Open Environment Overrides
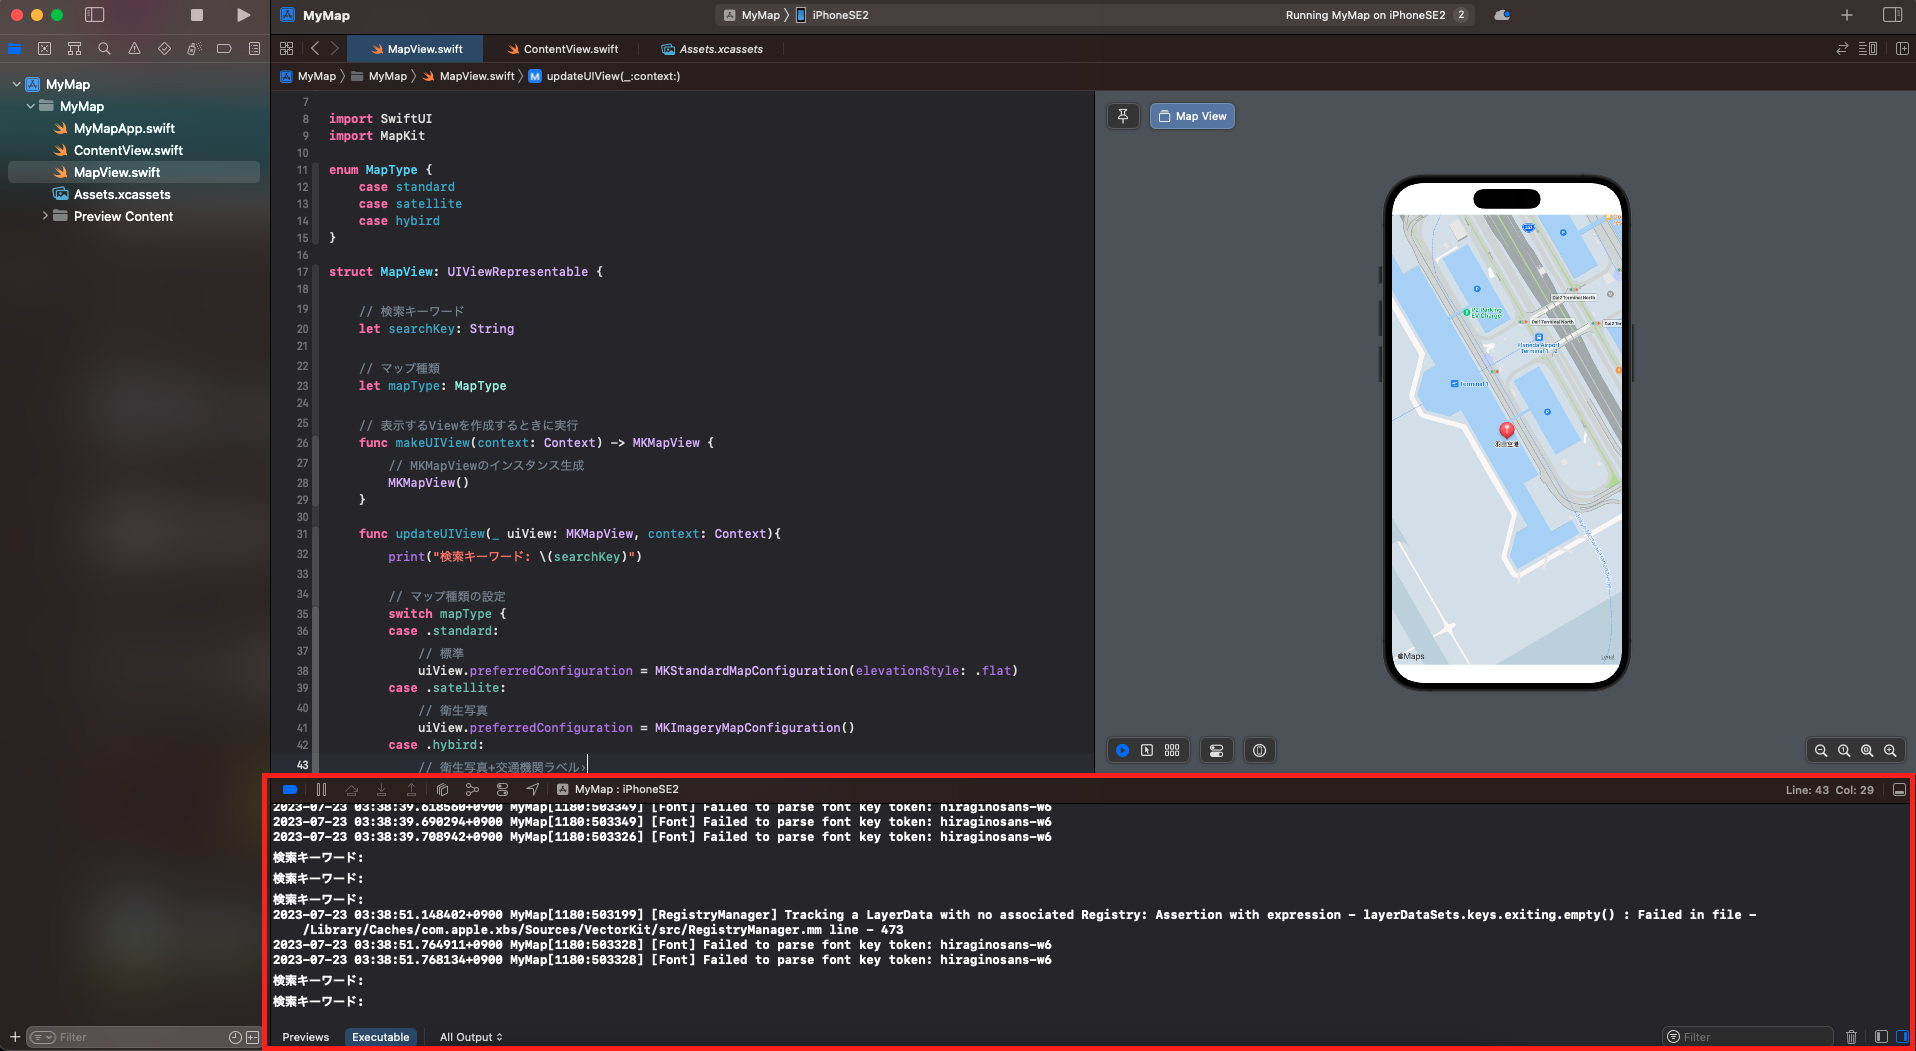 502,789
